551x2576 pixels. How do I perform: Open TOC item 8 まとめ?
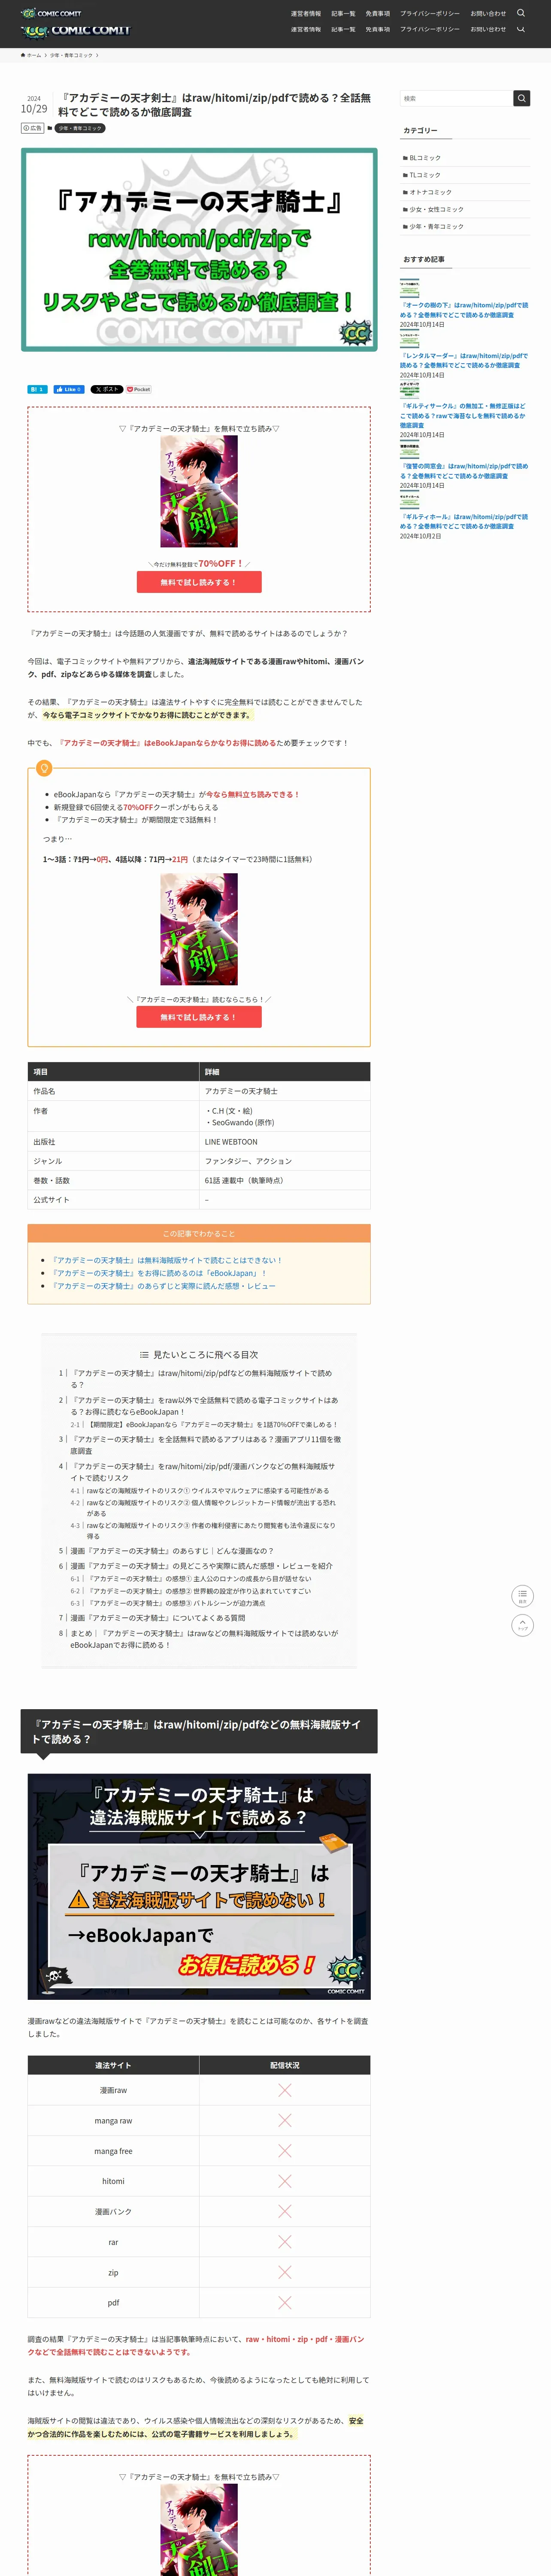(204, 1639)
